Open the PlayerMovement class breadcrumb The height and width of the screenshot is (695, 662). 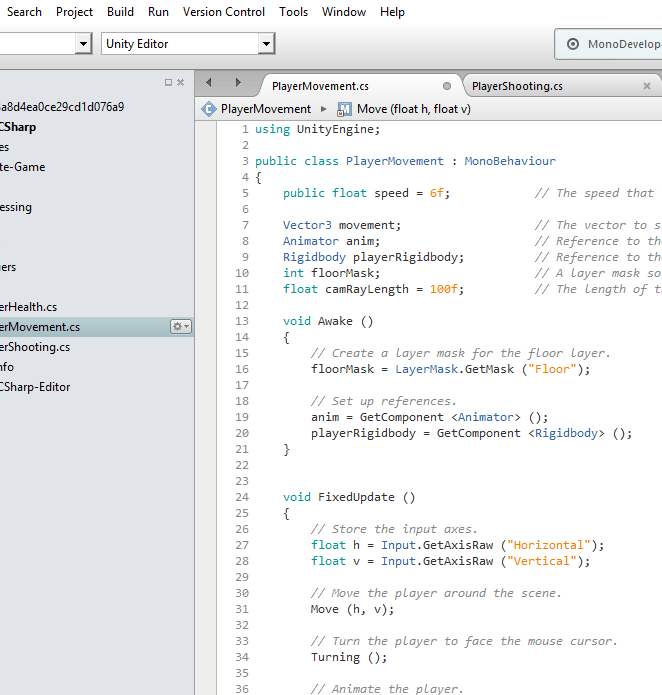point(266,109)
